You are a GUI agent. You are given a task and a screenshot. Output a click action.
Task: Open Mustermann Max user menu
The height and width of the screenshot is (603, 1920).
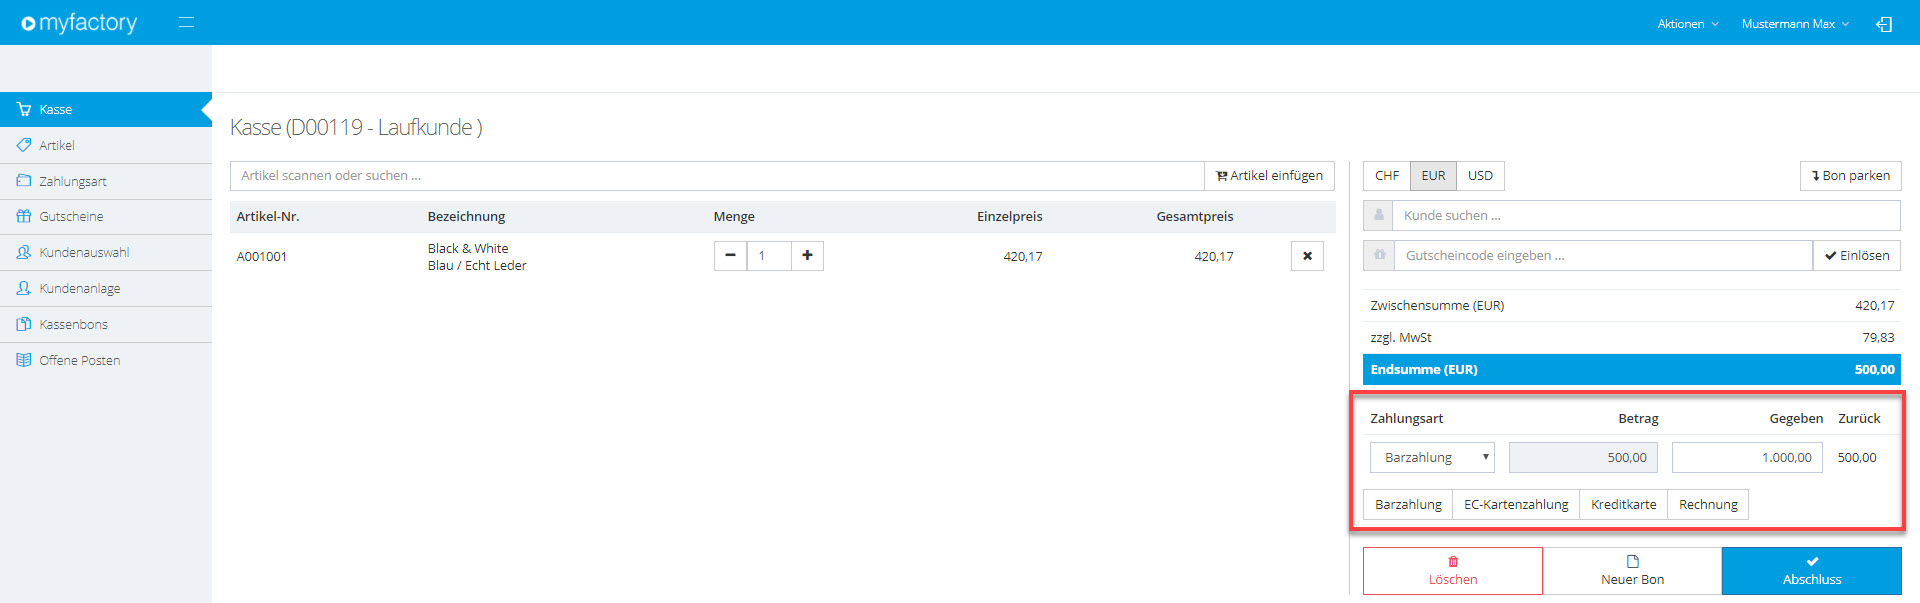click(1795, 24)
